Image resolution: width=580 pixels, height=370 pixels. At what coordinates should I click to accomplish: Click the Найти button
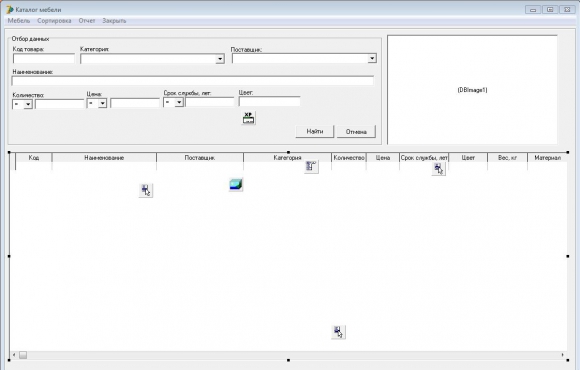pyautogui.click(x=315, y=131)
